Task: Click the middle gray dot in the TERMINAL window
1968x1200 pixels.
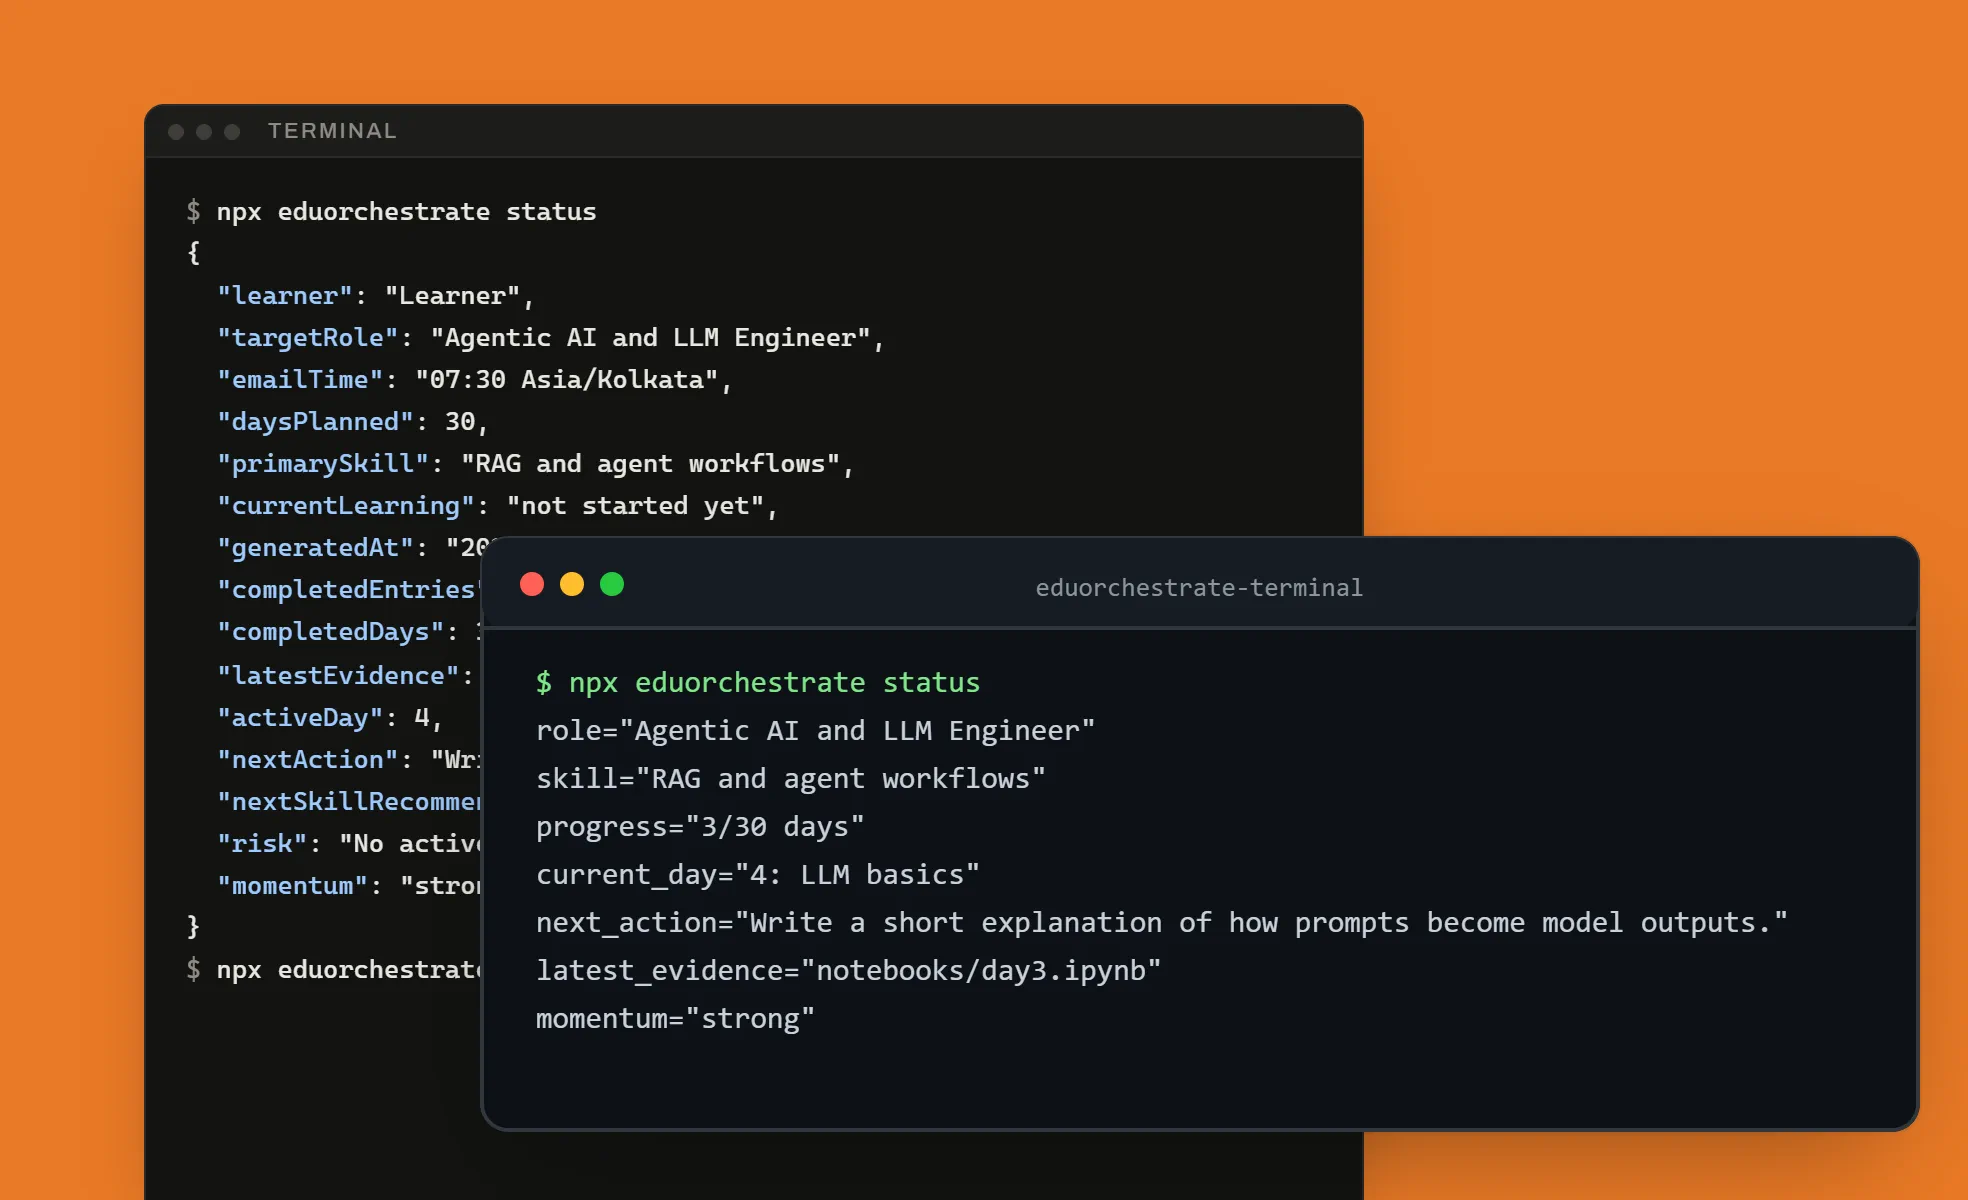Action: pos(204,132)
